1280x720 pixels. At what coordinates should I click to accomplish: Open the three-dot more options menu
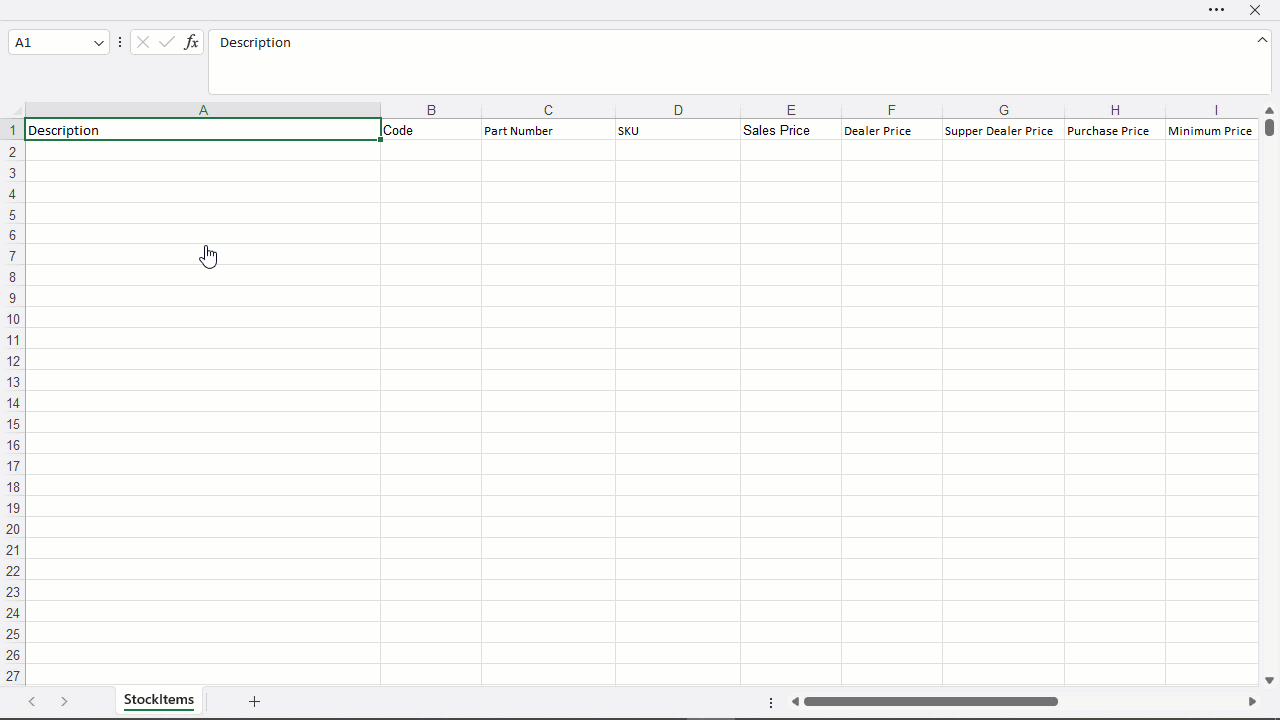[1216, 10]
